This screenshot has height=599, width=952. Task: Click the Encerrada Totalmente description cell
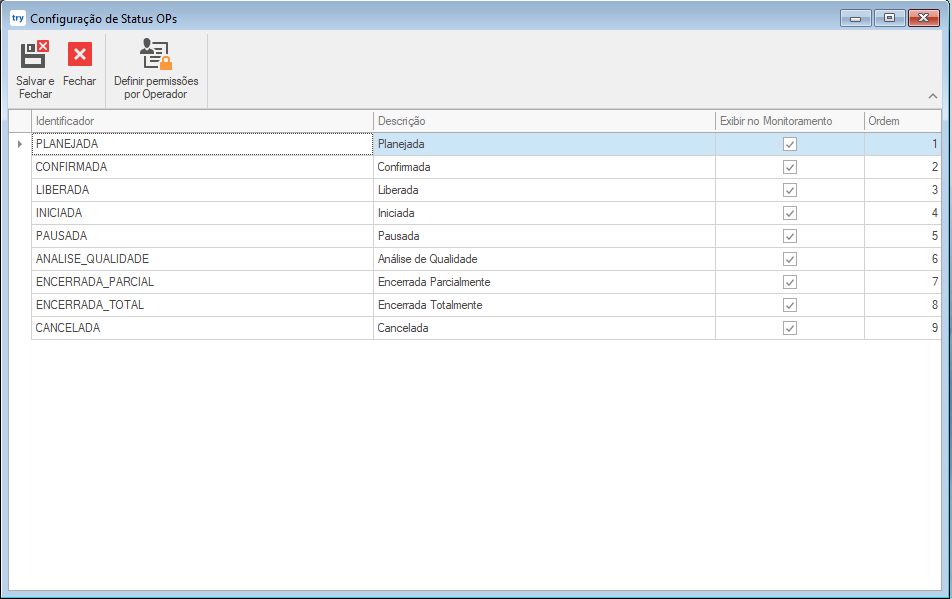point(544,305)
